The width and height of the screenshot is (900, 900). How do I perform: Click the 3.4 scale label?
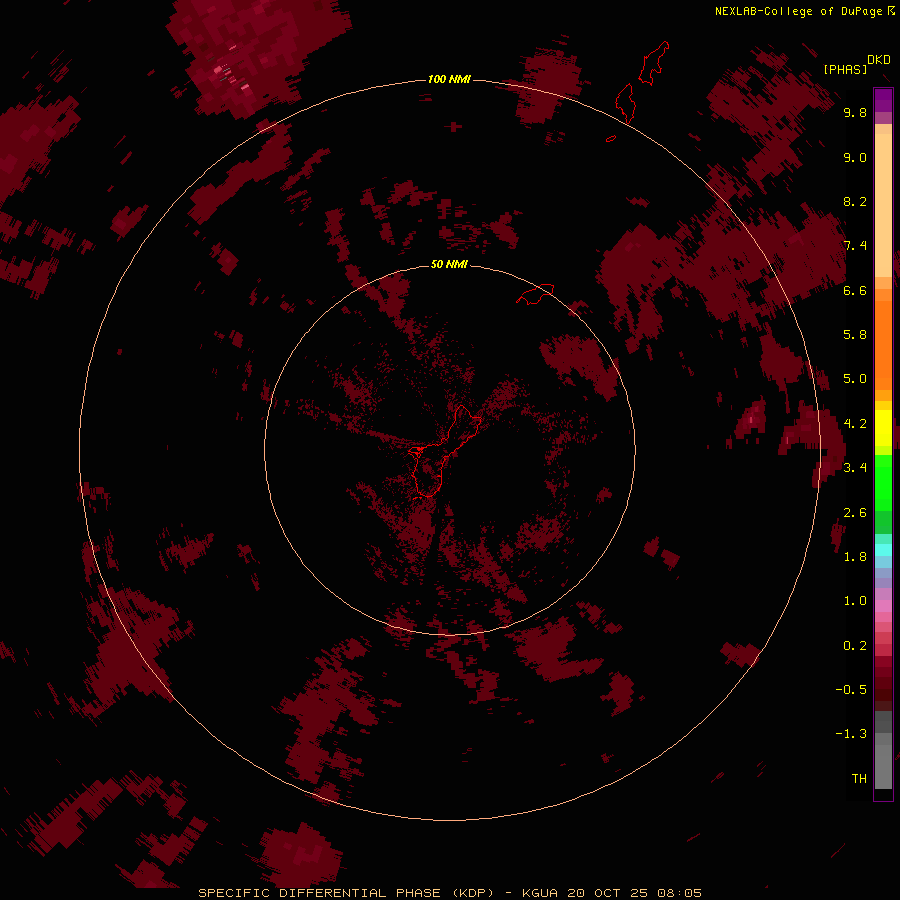point(855,468)
